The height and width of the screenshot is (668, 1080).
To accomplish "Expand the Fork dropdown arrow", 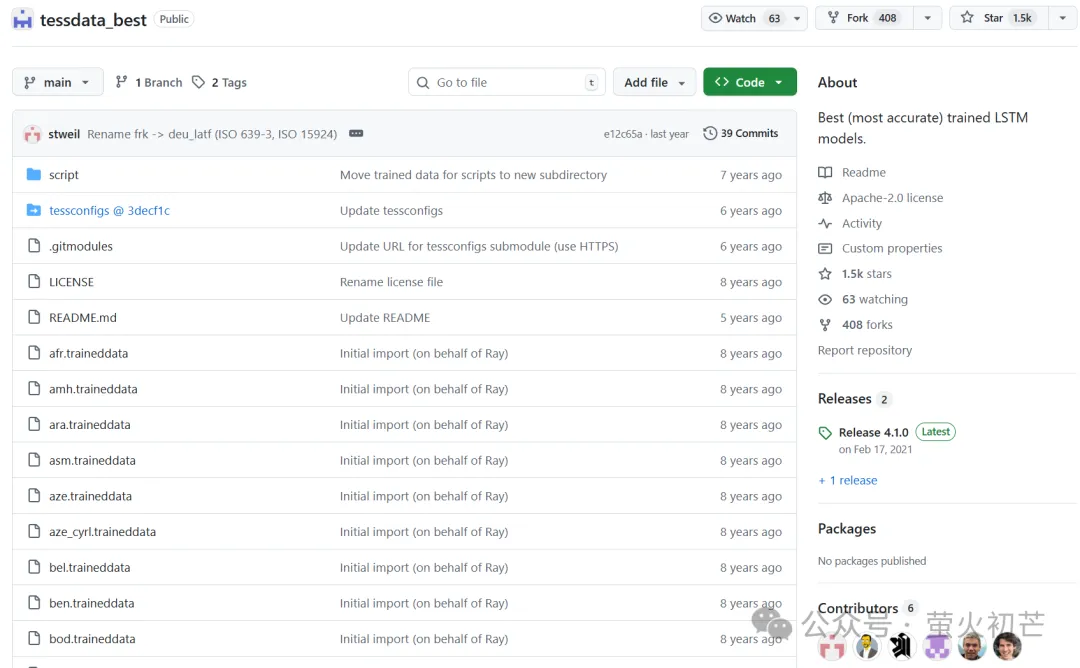I will [927, 18].
